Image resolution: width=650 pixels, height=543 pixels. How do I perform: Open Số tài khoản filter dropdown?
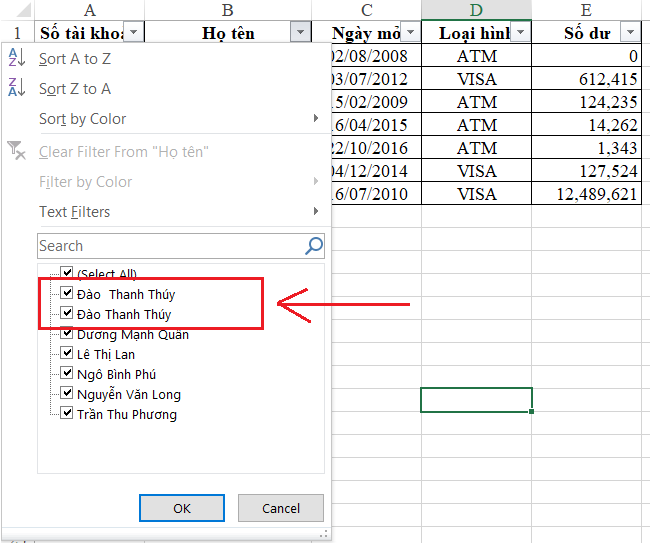coord(133,32)
